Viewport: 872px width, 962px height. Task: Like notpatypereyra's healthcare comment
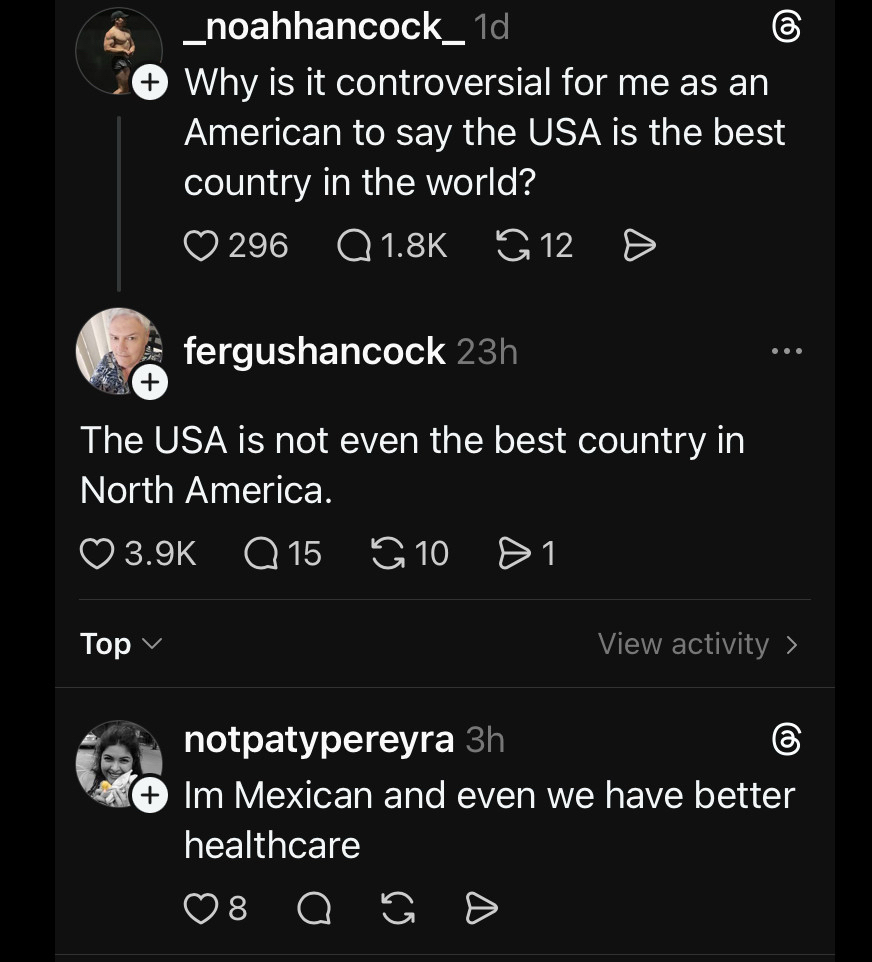201,907
